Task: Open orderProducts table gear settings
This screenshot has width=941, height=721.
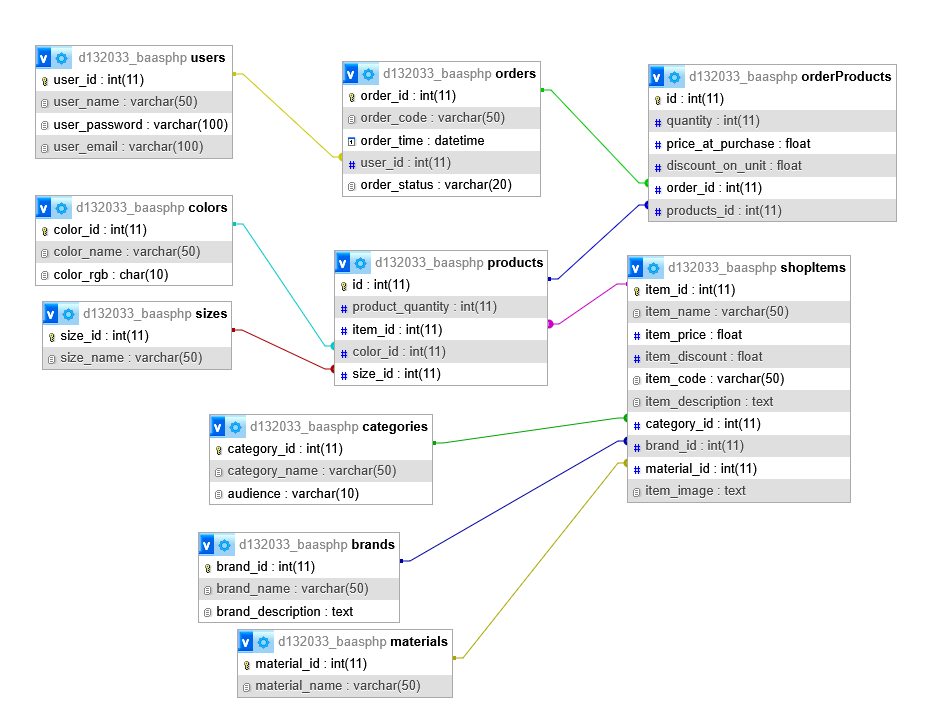Action: click(675, 77)
